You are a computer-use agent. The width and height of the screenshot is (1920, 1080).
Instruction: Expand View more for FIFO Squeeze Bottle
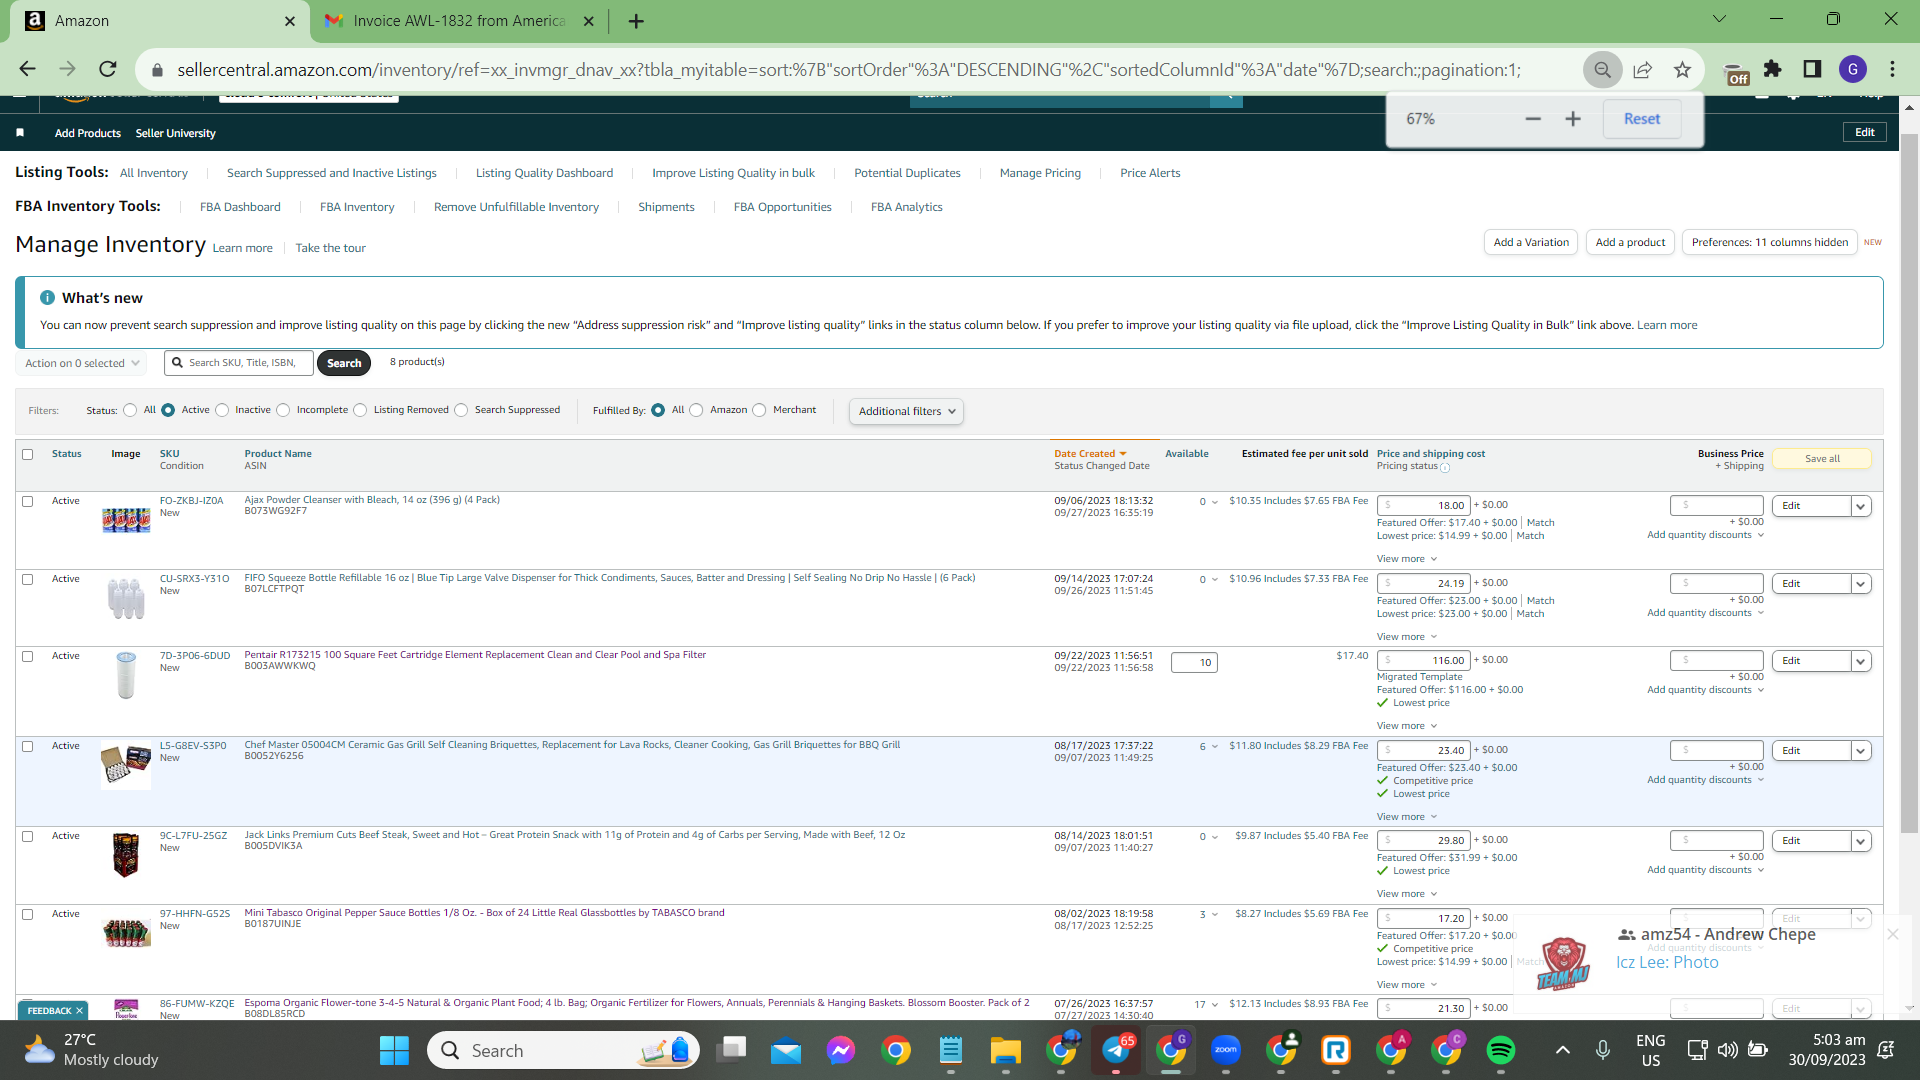pos(1406,637)
